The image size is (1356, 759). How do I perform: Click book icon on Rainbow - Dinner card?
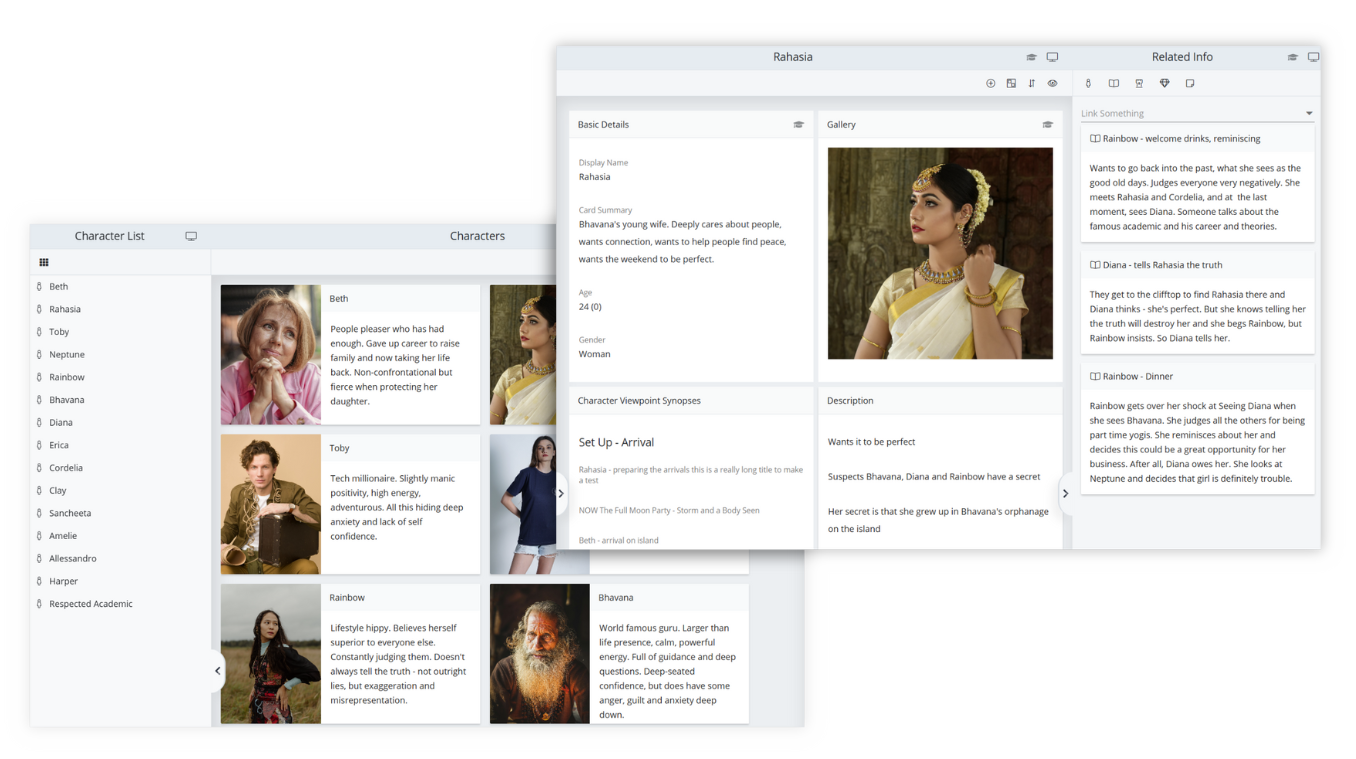click(x=1095, y=376)
